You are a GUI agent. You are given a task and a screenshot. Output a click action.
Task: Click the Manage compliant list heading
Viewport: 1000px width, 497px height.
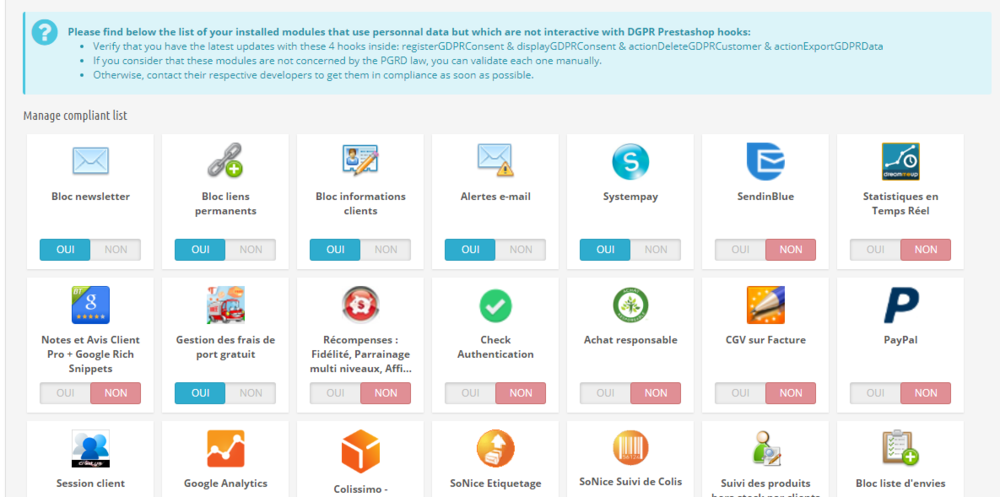[75, 116]
